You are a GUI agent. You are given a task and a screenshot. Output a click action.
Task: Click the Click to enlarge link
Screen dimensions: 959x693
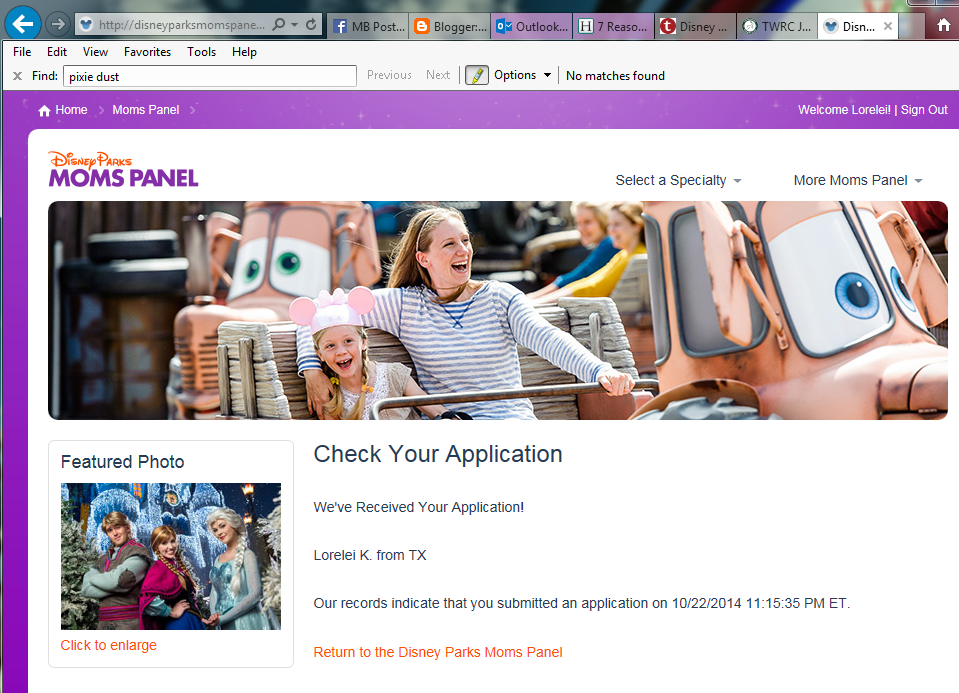(108, 645)
